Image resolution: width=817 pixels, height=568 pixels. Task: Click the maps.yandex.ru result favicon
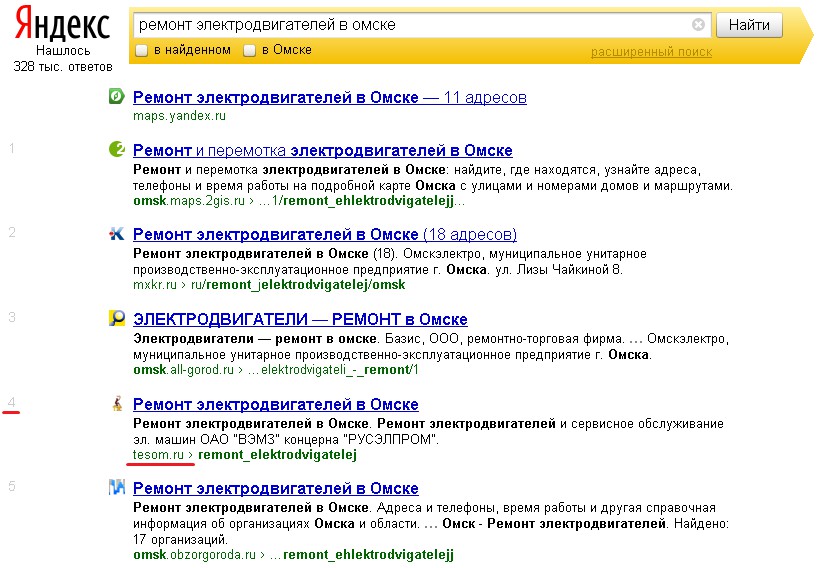coord(117,96)
